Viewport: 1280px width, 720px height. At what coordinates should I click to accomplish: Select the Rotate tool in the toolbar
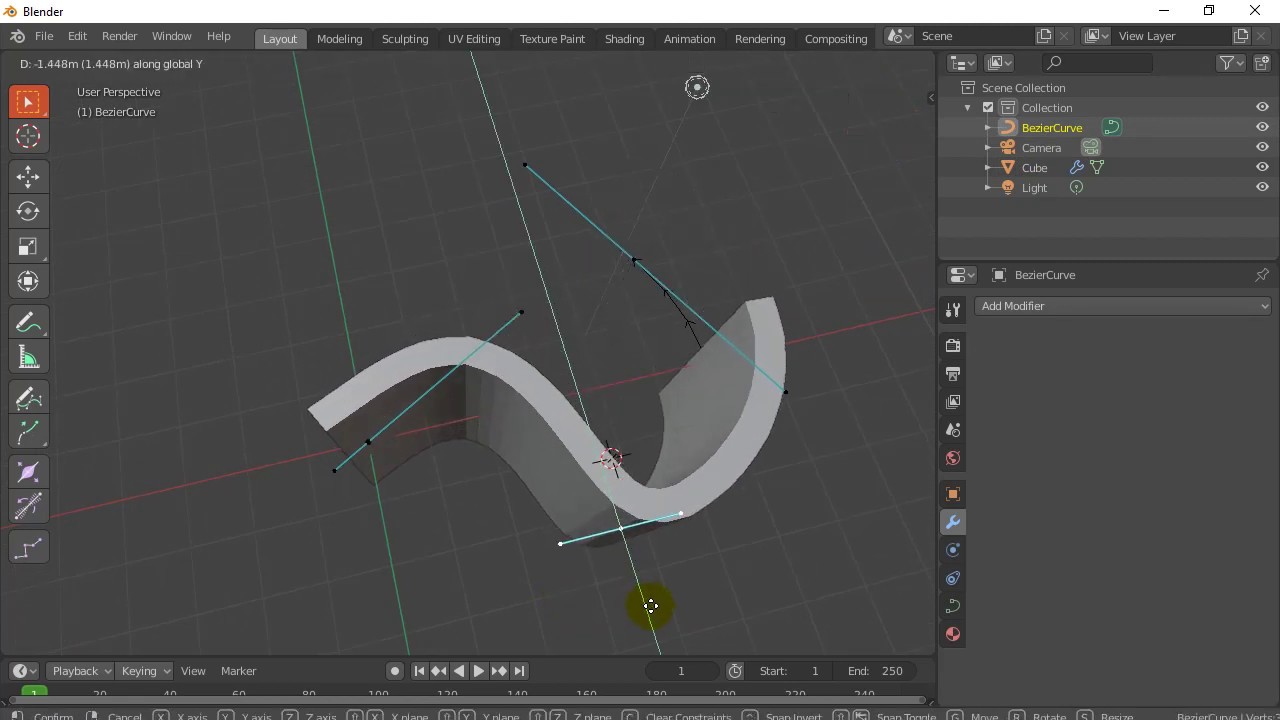tap(28, 211)
